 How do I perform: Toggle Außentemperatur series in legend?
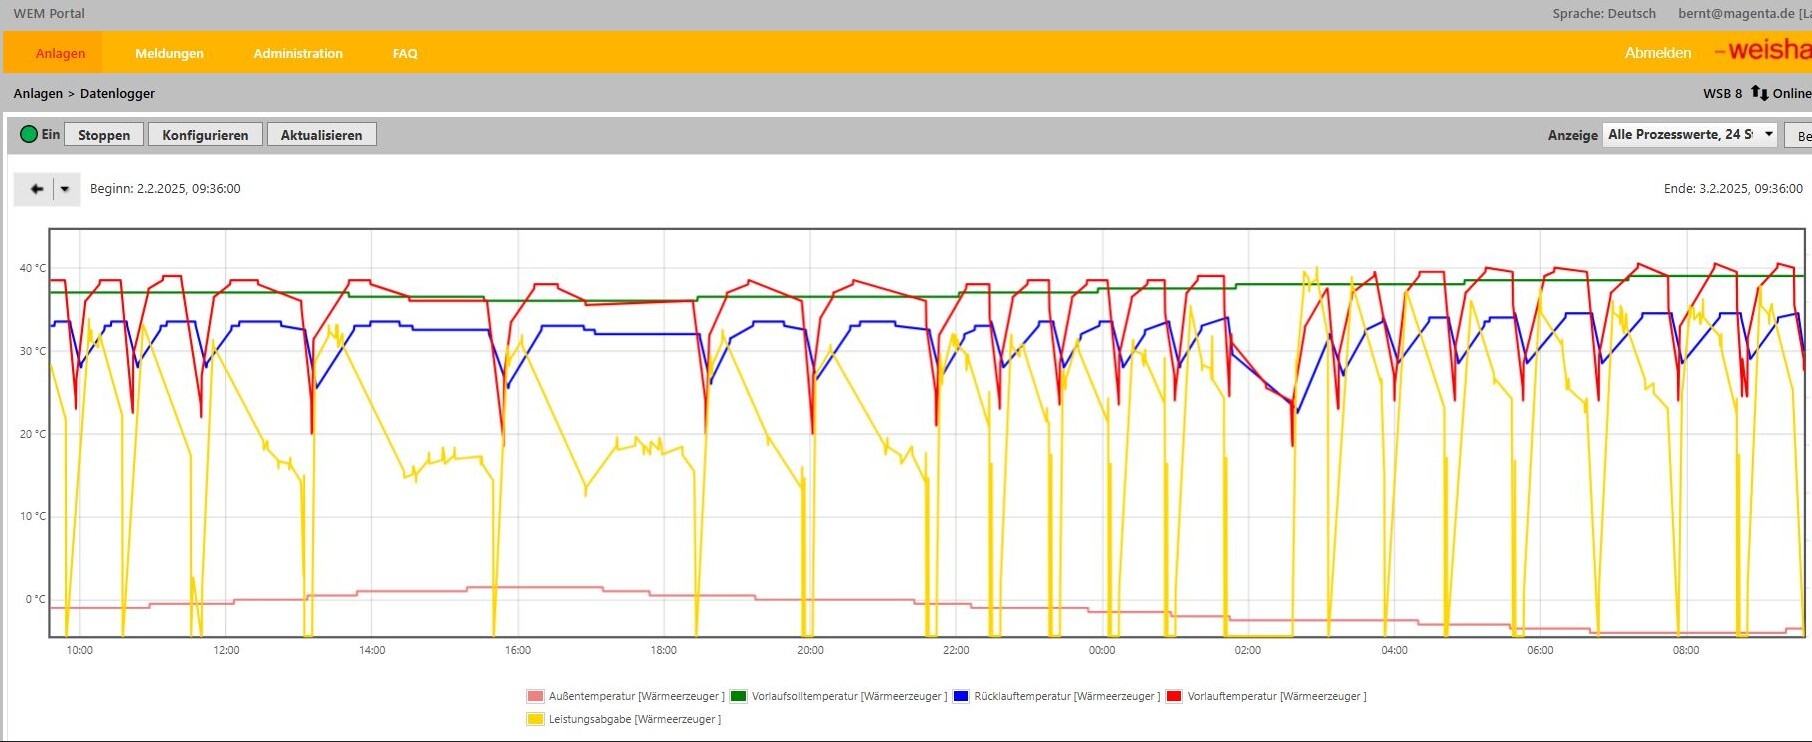coord(625,696)
